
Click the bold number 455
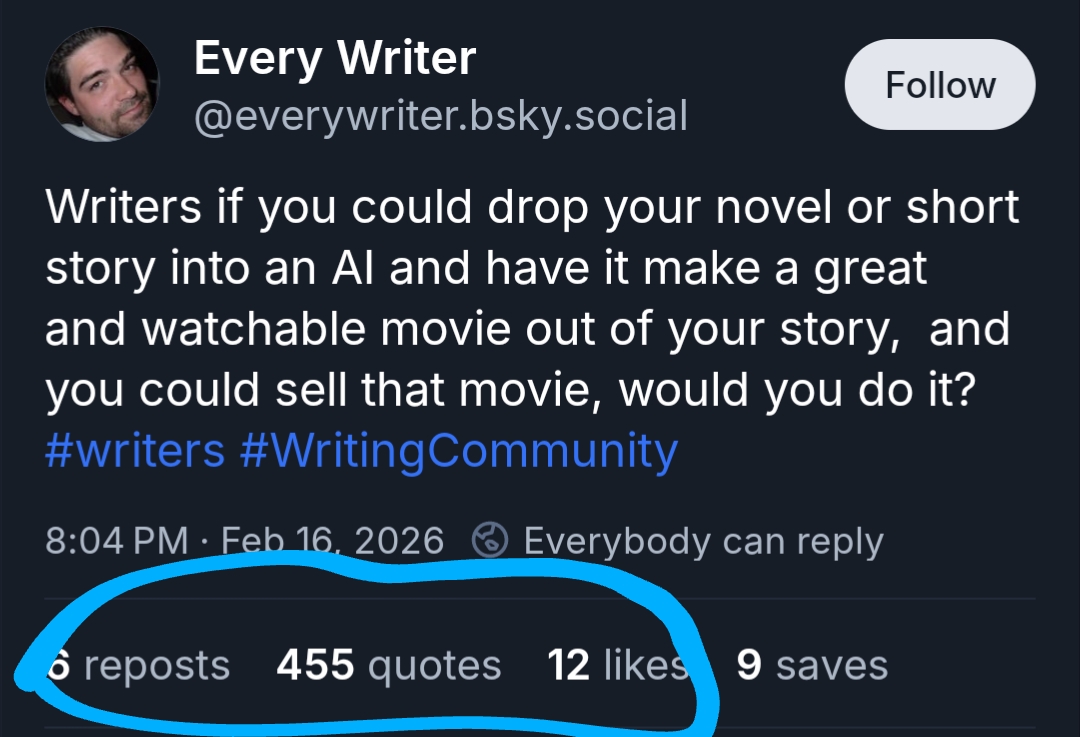pos(315,665)
